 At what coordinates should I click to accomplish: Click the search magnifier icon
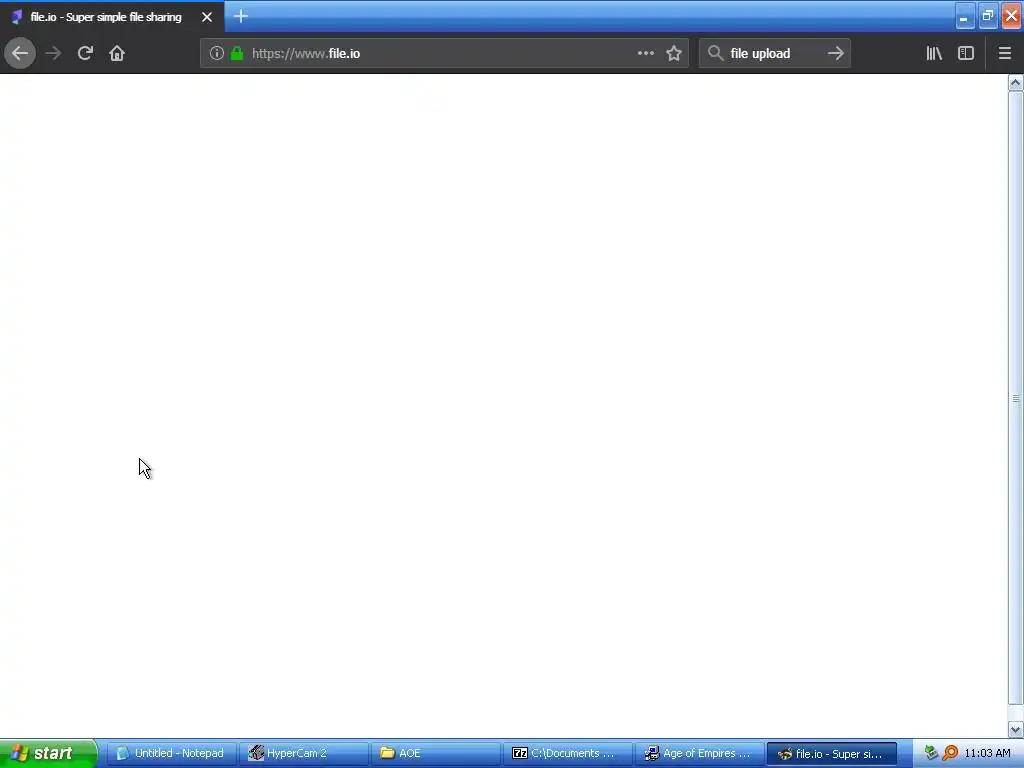[716, 53]
